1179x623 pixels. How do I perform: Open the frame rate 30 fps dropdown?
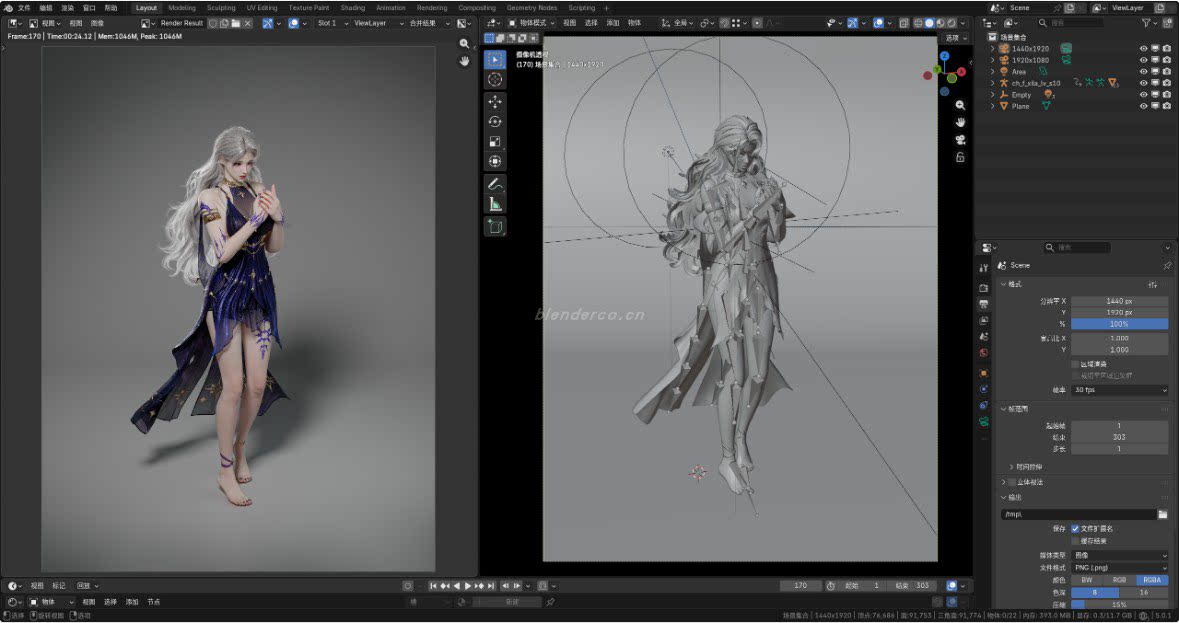[x=1119, y=390]
